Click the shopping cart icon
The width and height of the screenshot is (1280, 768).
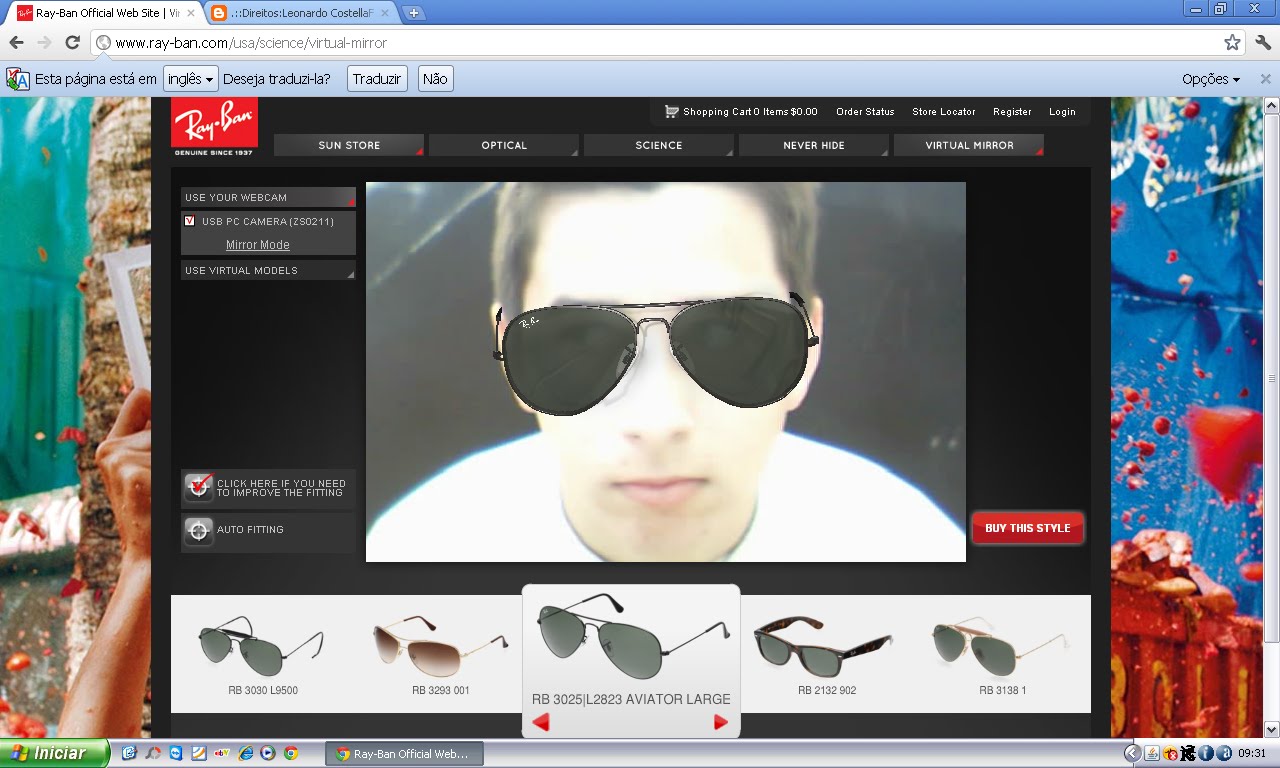pyautogui.click(x=671, y=111)
